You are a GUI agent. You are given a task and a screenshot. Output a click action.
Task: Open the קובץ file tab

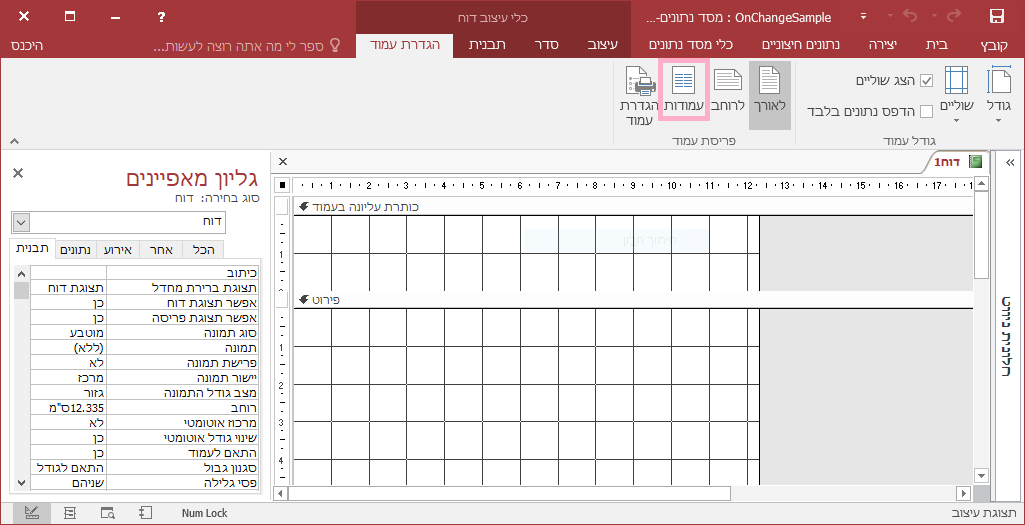(x=996, y=46)
